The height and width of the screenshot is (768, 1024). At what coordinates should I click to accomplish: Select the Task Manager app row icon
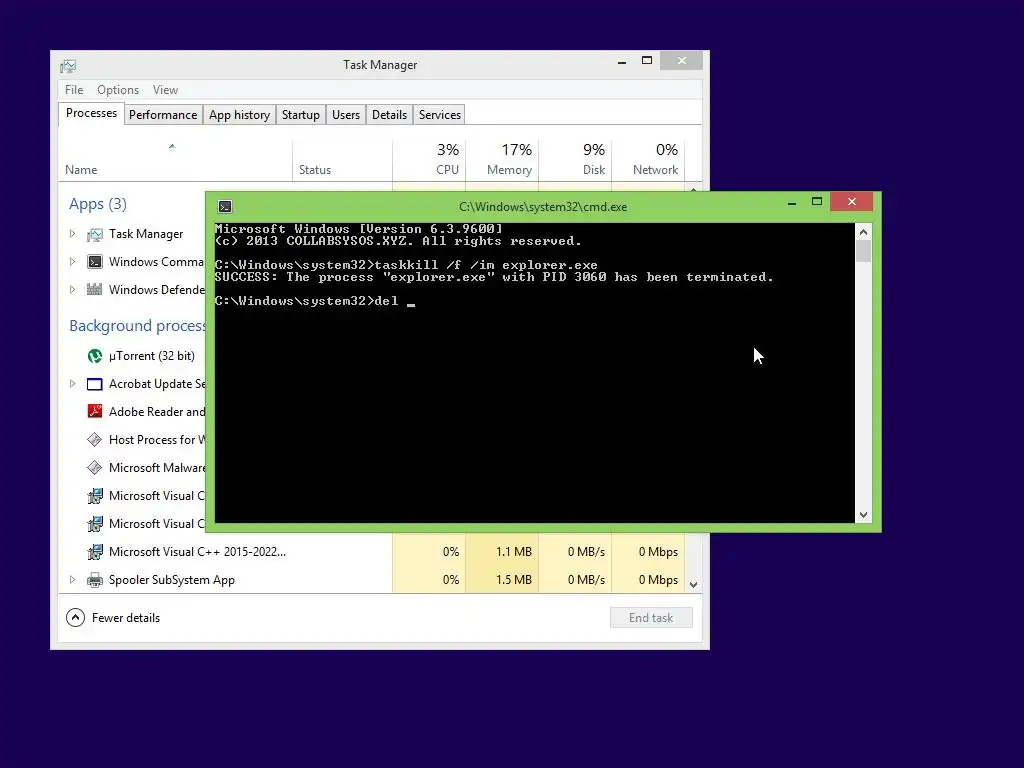tap(95, 234)
